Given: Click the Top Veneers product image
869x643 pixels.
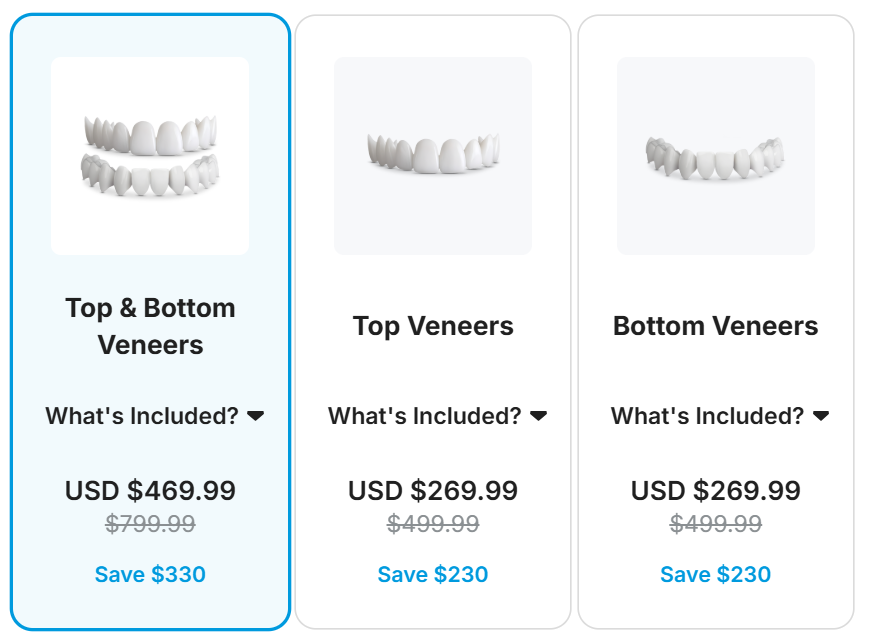Looking at the screenshot, I should [432, 155].
